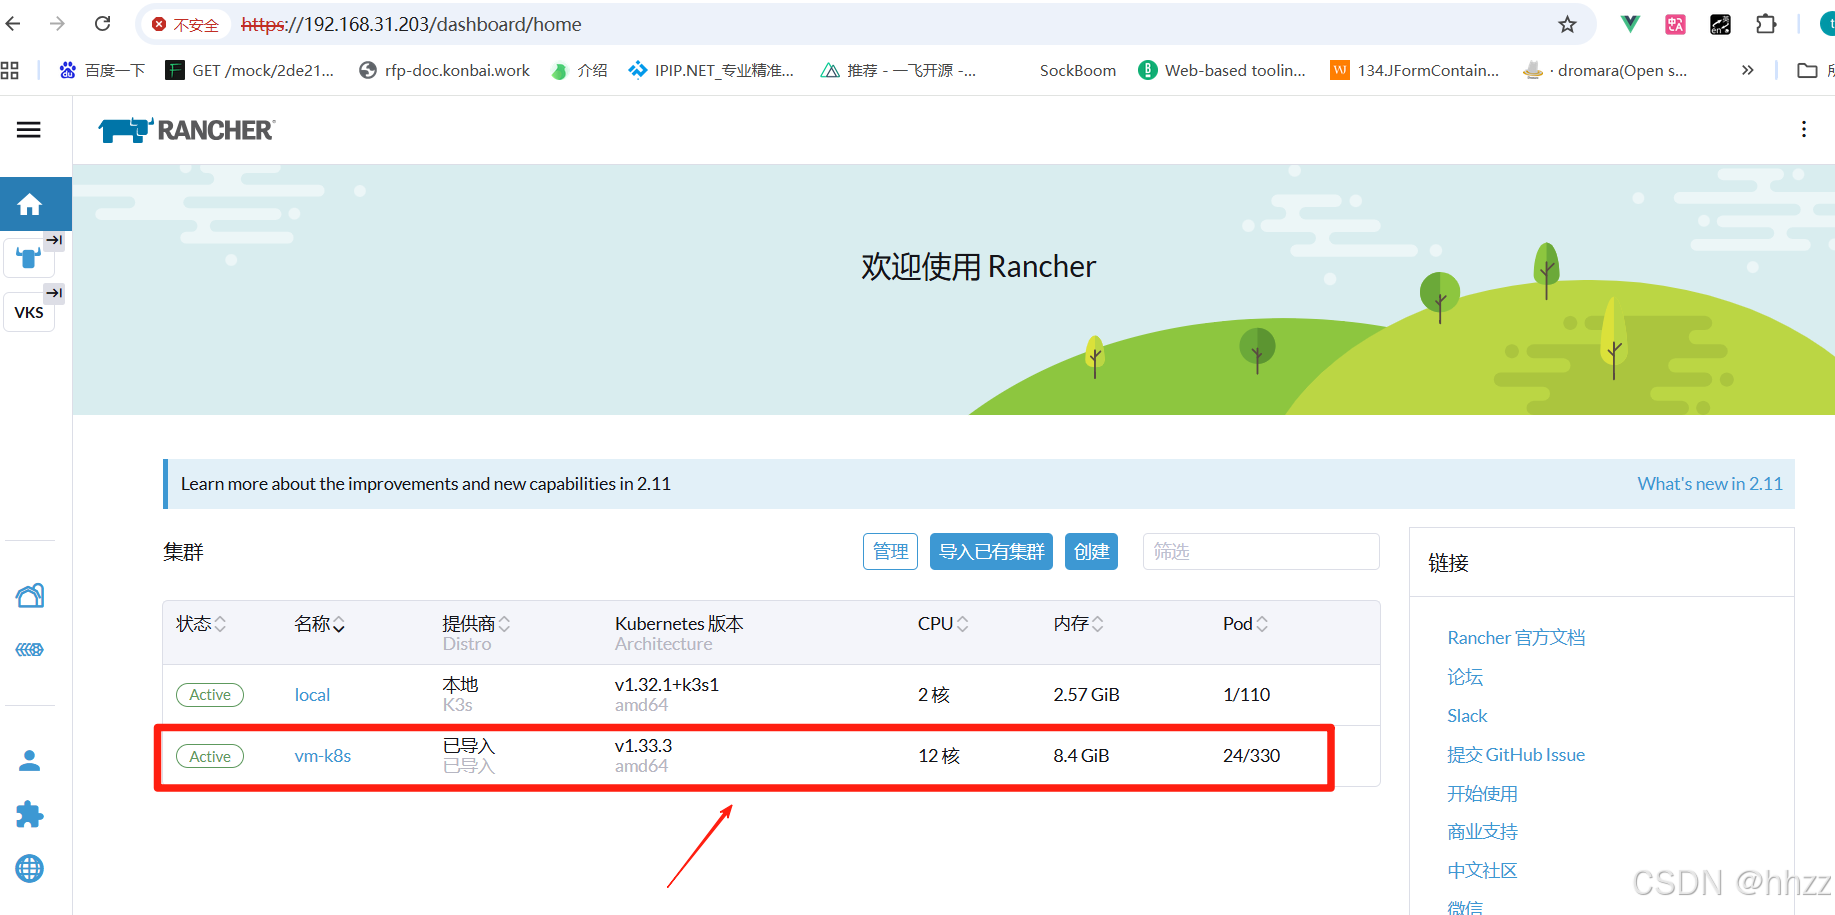
Task: Sort clusters by 提供商 column
Action: (x=476, y=624)
